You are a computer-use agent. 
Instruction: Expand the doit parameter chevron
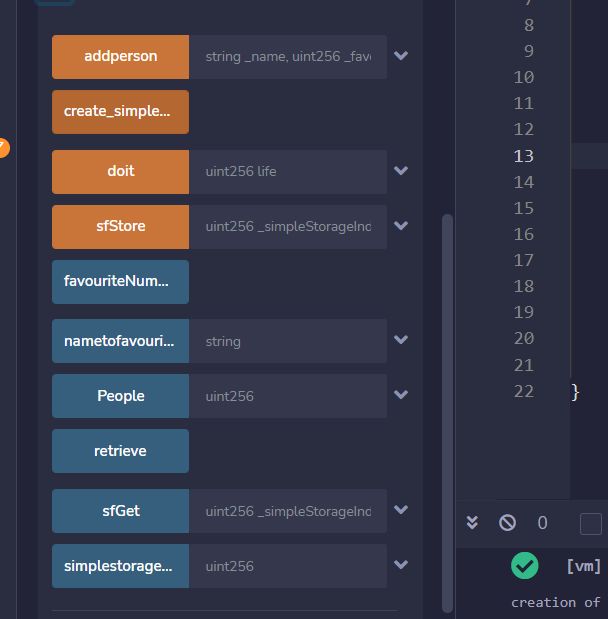(401, 171)
